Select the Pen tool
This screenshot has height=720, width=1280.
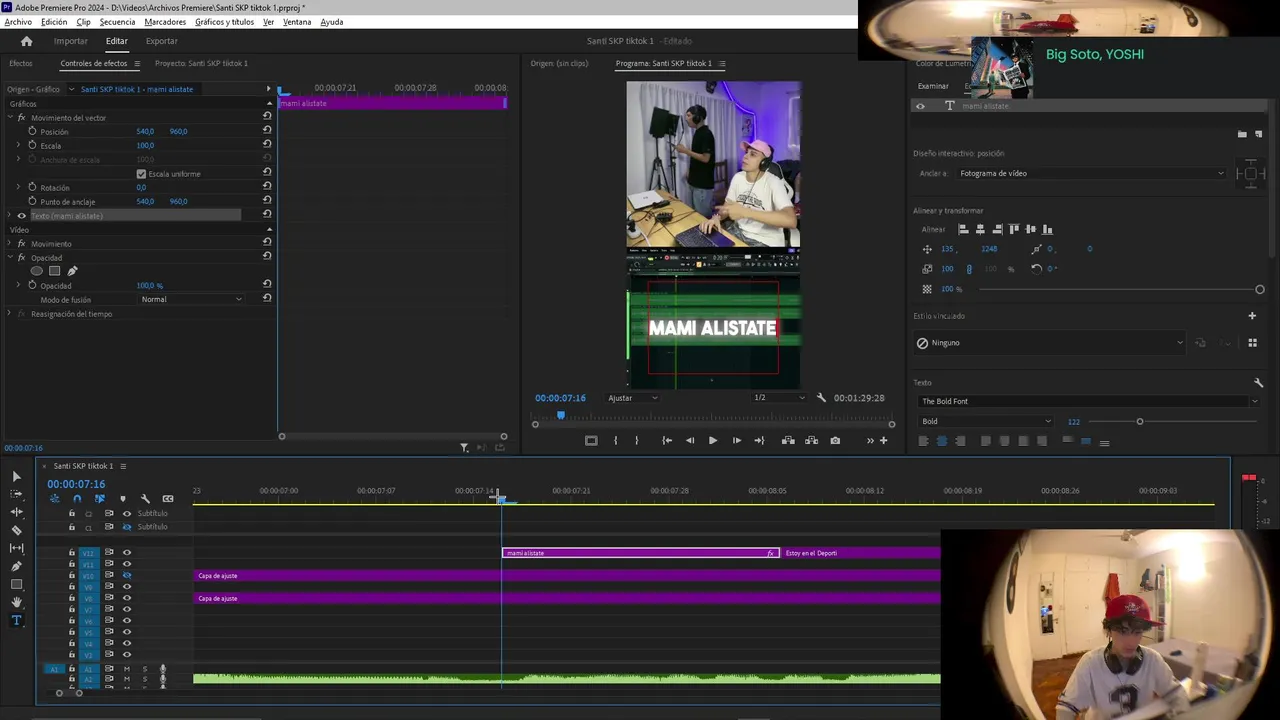pyautogui.click(x=16, y=566)
